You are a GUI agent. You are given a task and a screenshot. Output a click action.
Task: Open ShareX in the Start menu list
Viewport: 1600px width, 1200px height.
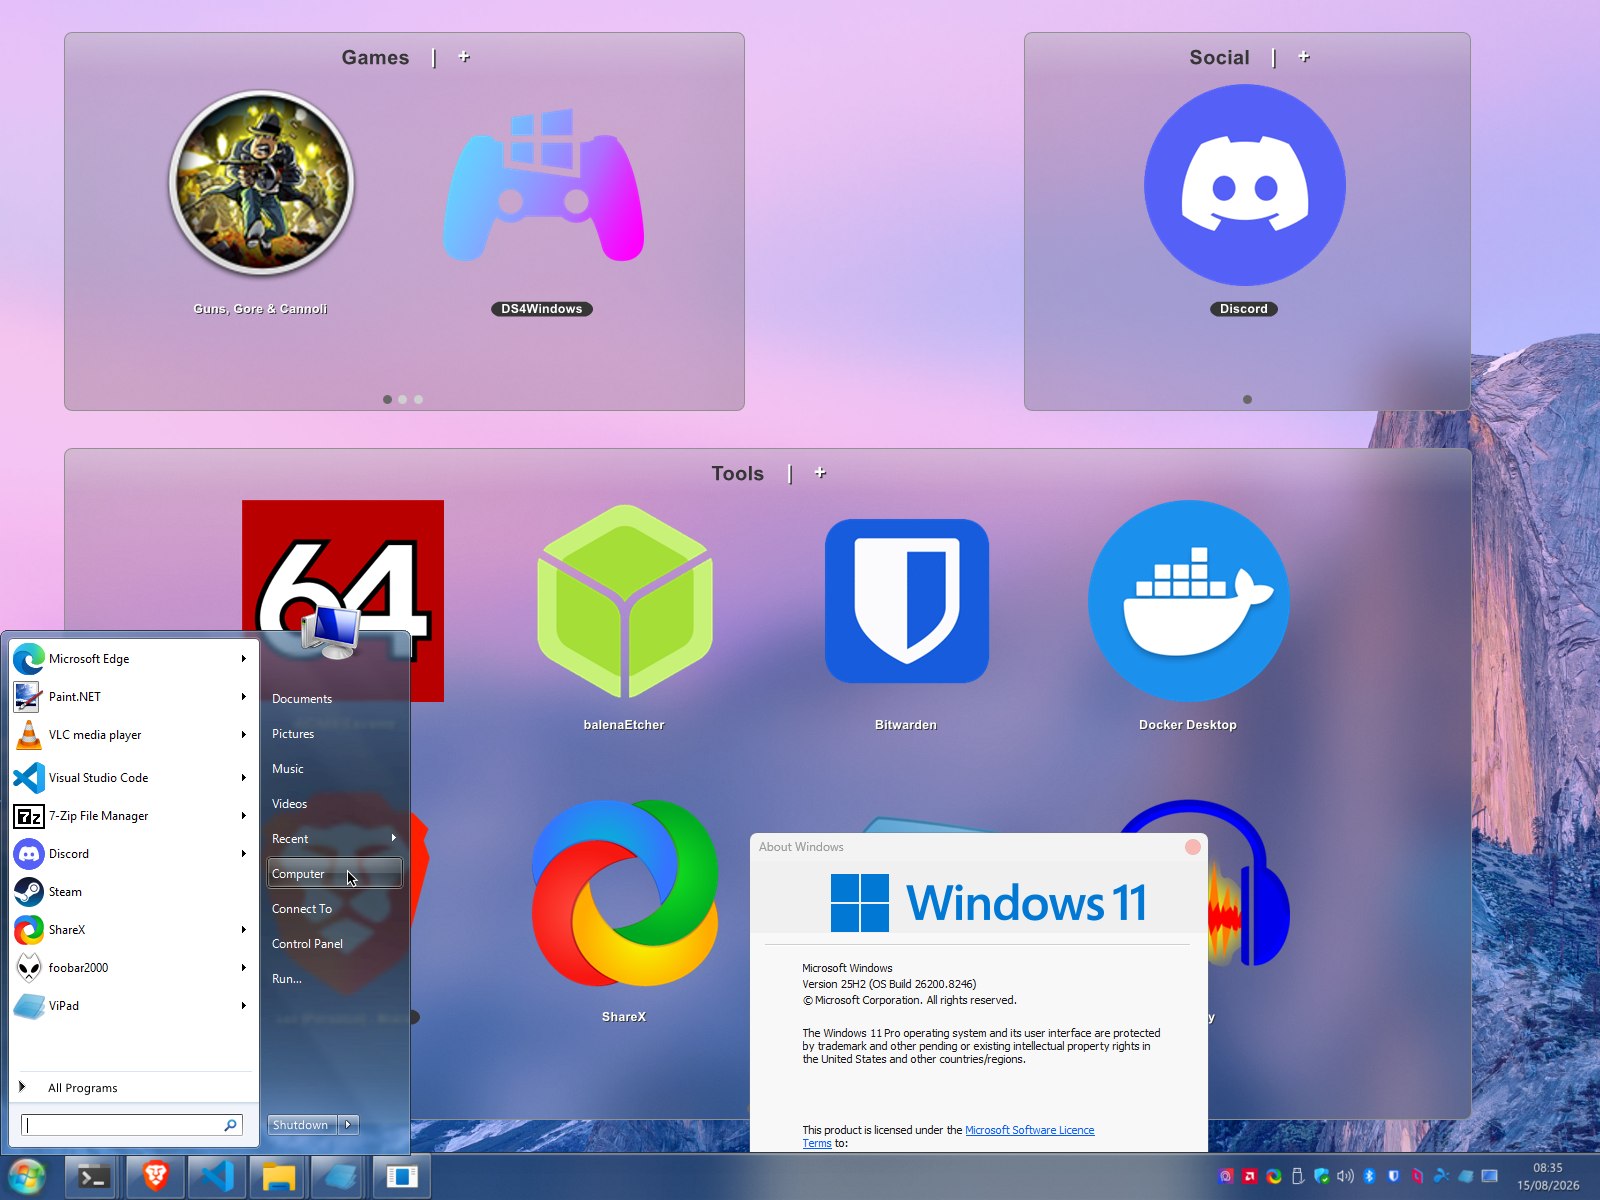pos(130,930)
